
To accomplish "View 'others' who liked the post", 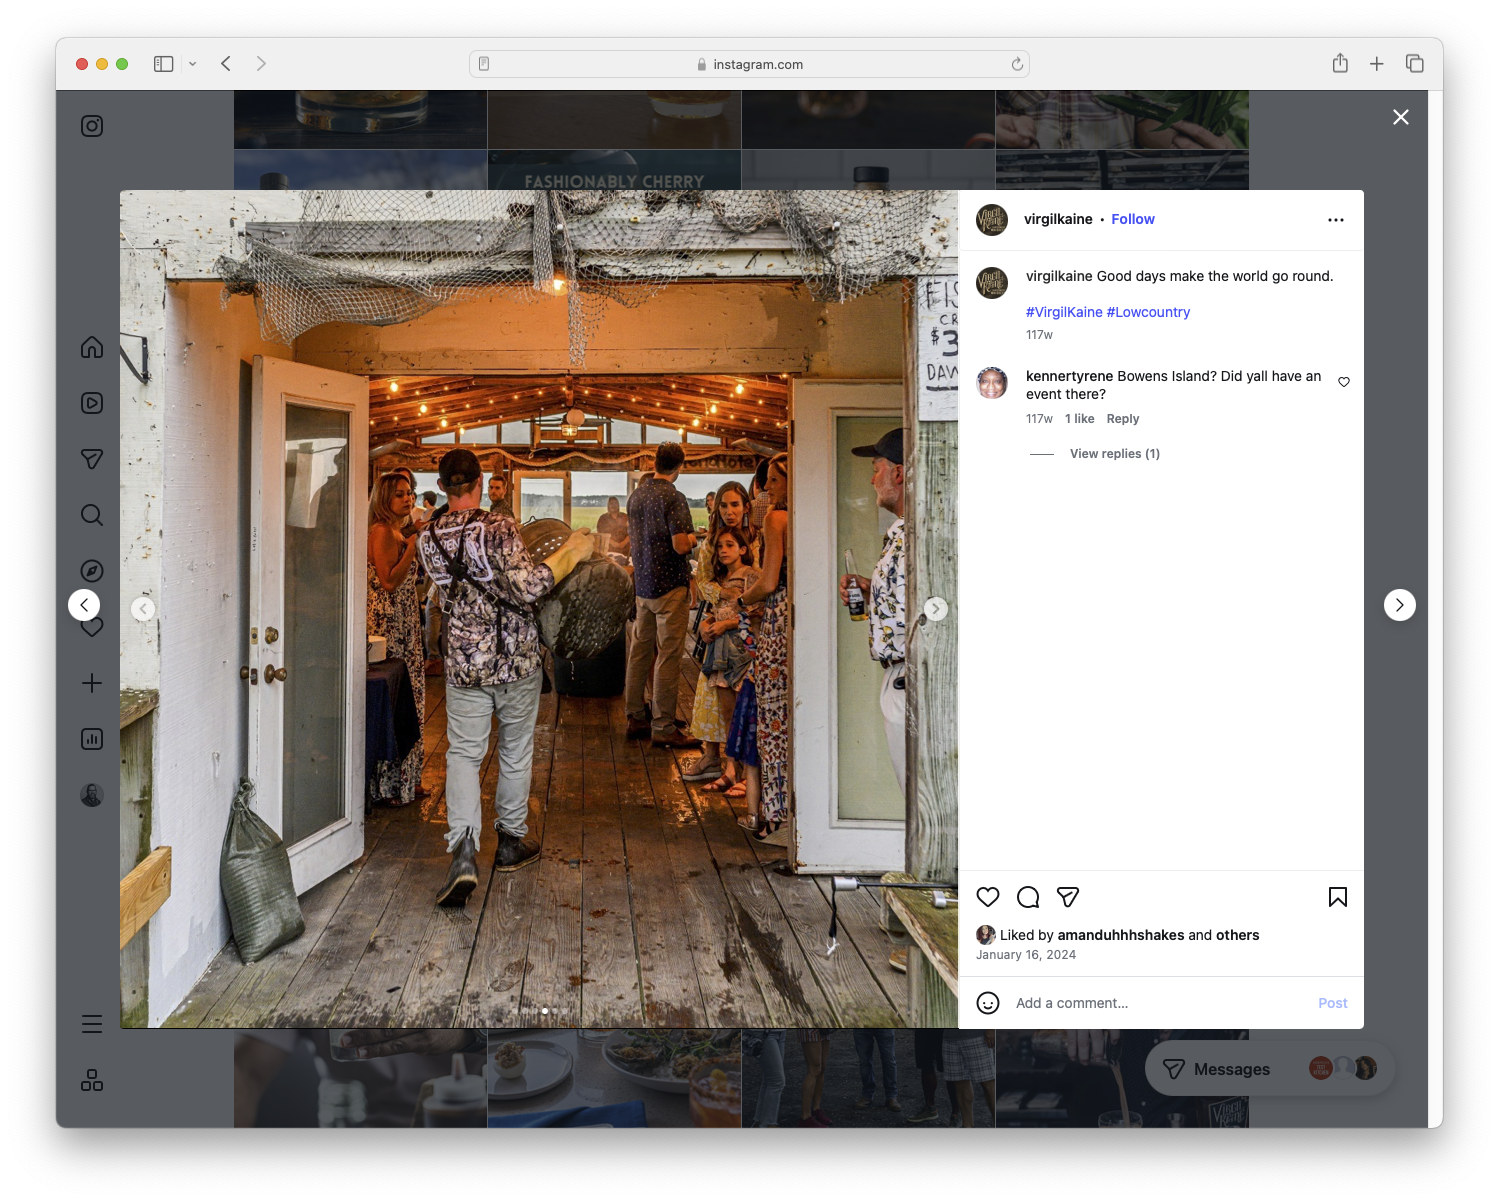I will [1238, 935].
